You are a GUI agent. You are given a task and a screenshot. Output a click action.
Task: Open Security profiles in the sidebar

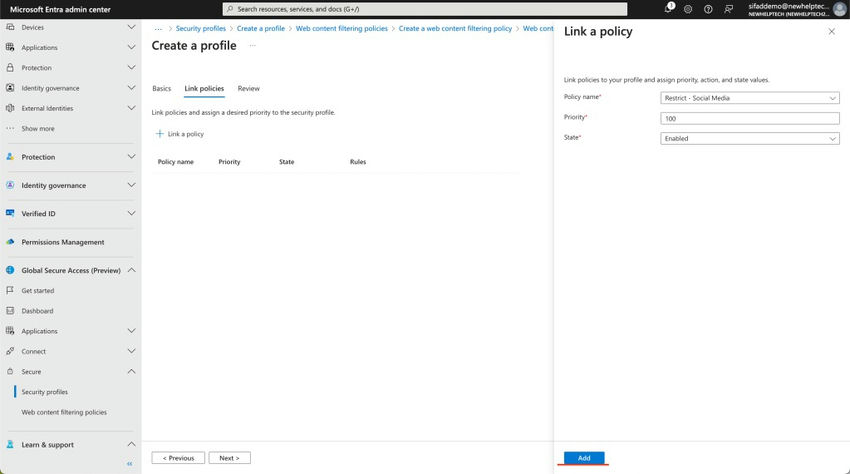pyautogui.click(x=44, y=392)
